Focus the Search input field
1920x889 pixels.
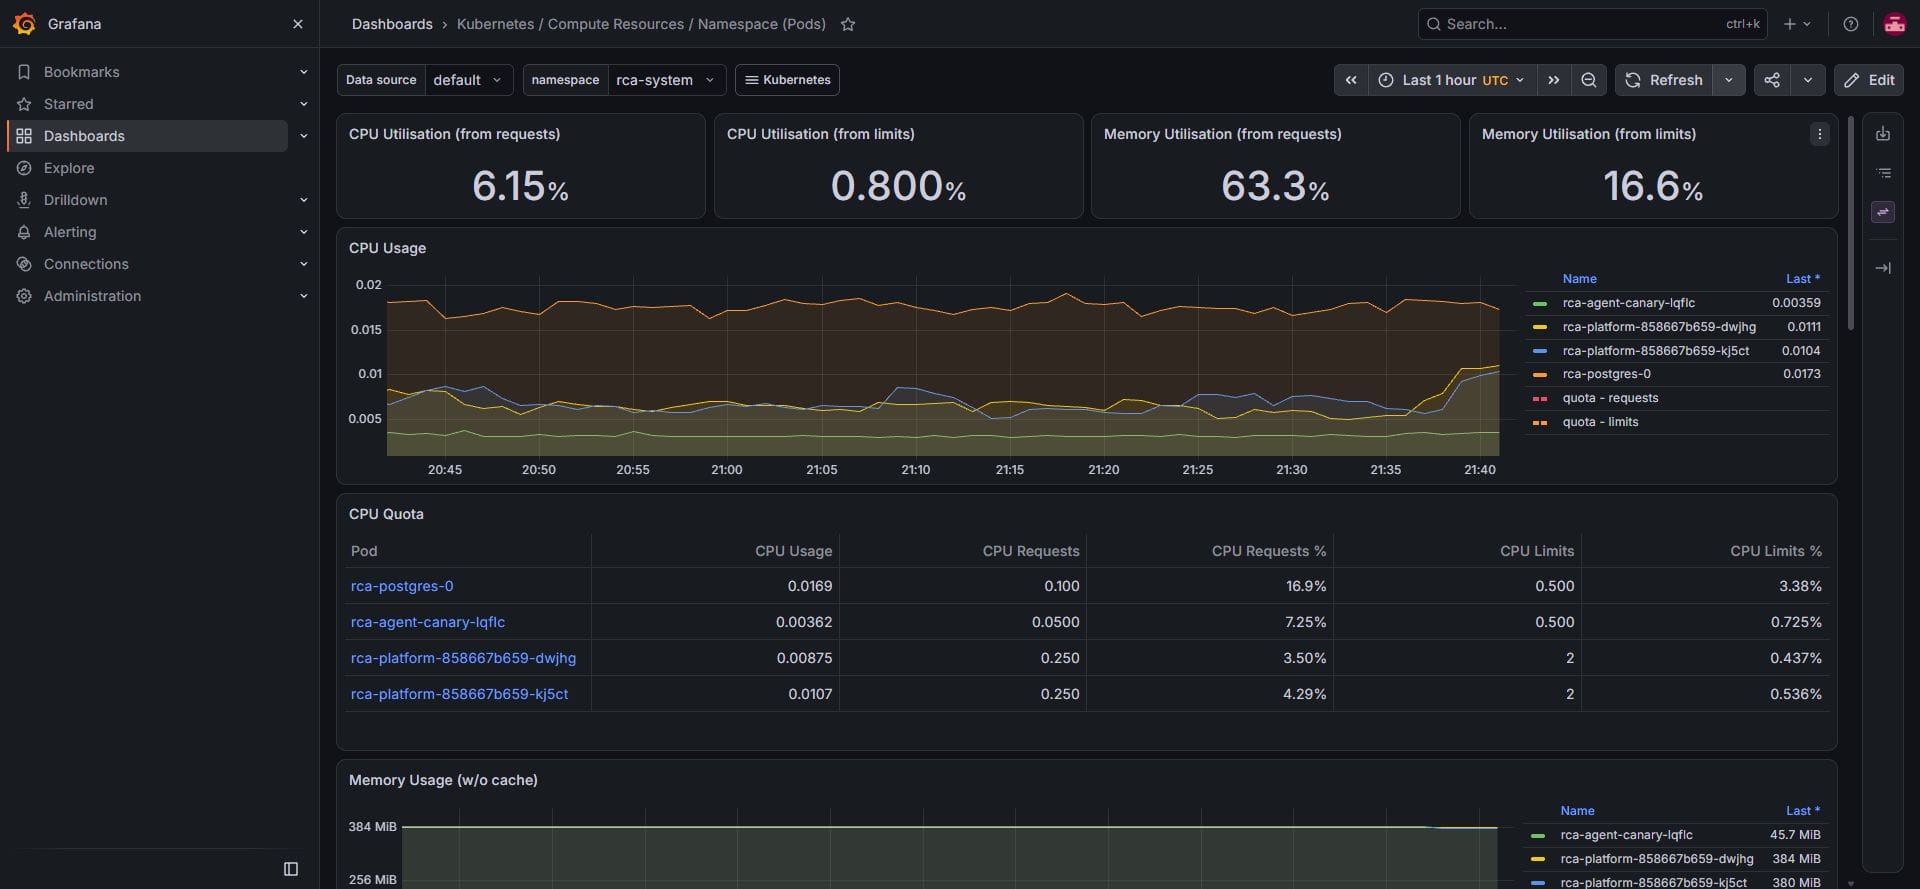click(x=1592, y=24)
